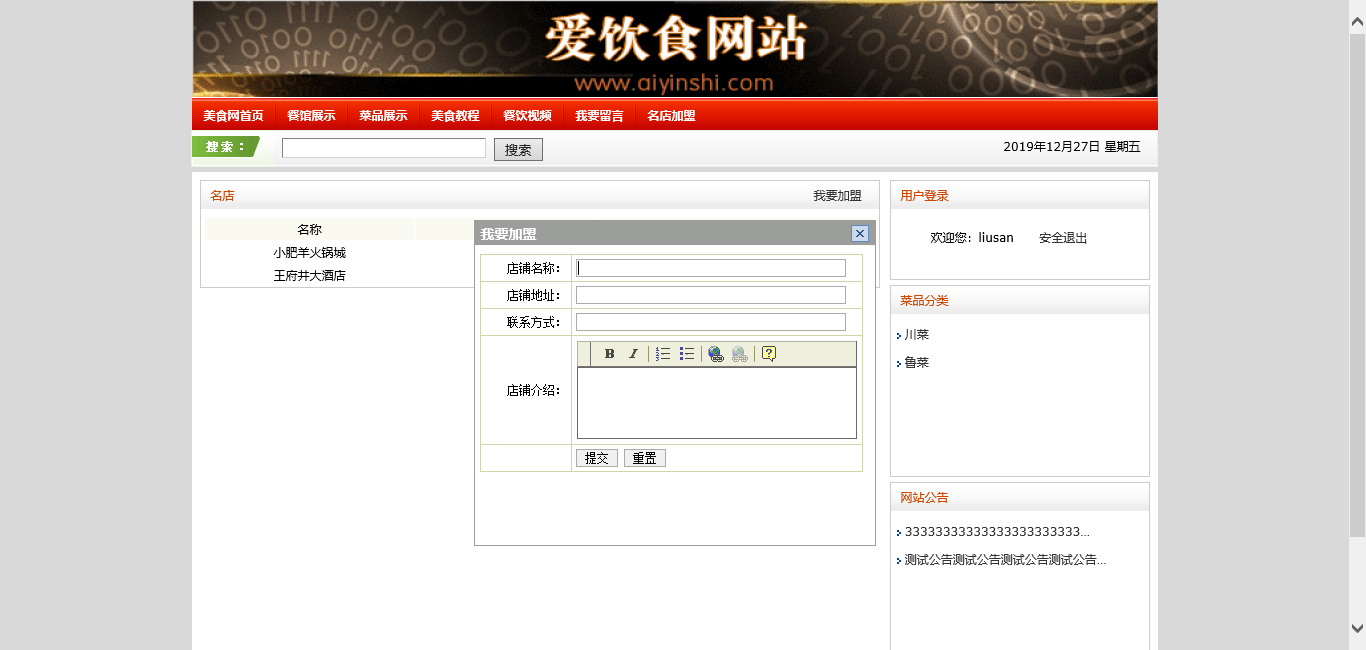The width and height of the screenshot is (1366, 650).
Task: Click the 安全退出 logout link
Action: tap(1062, 238)
